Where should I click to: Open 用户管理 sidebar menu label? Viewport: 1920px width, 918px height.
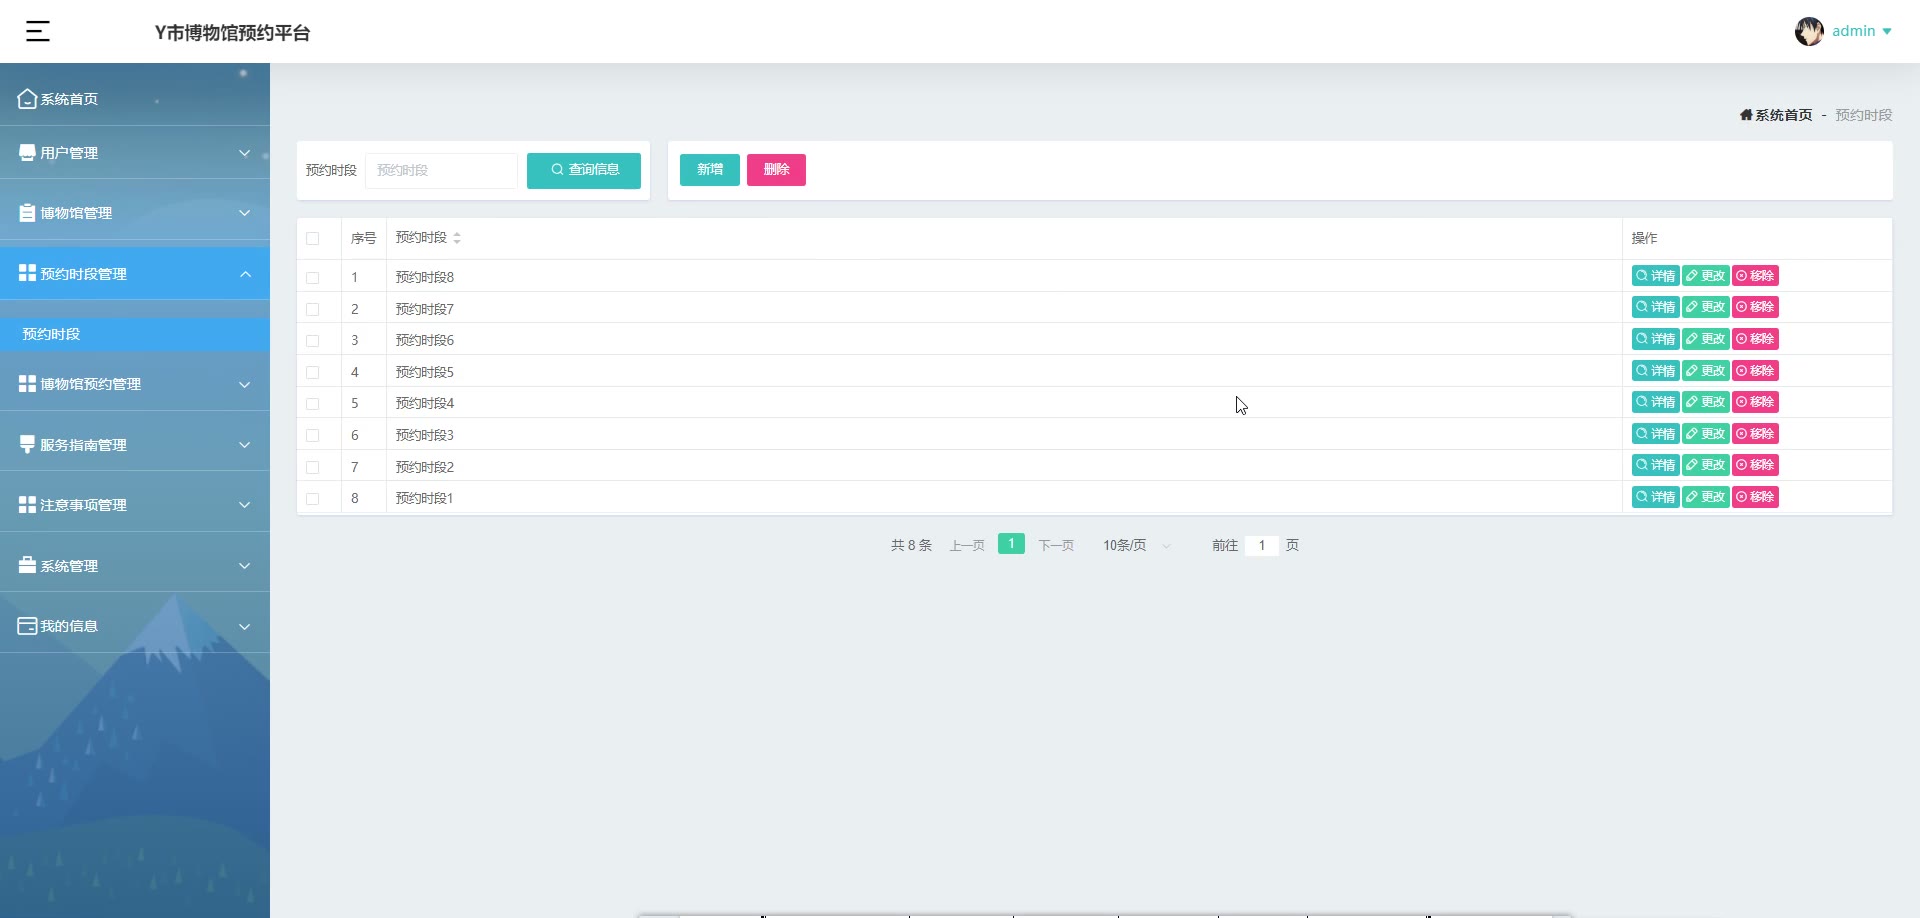(x=69, y=153)
